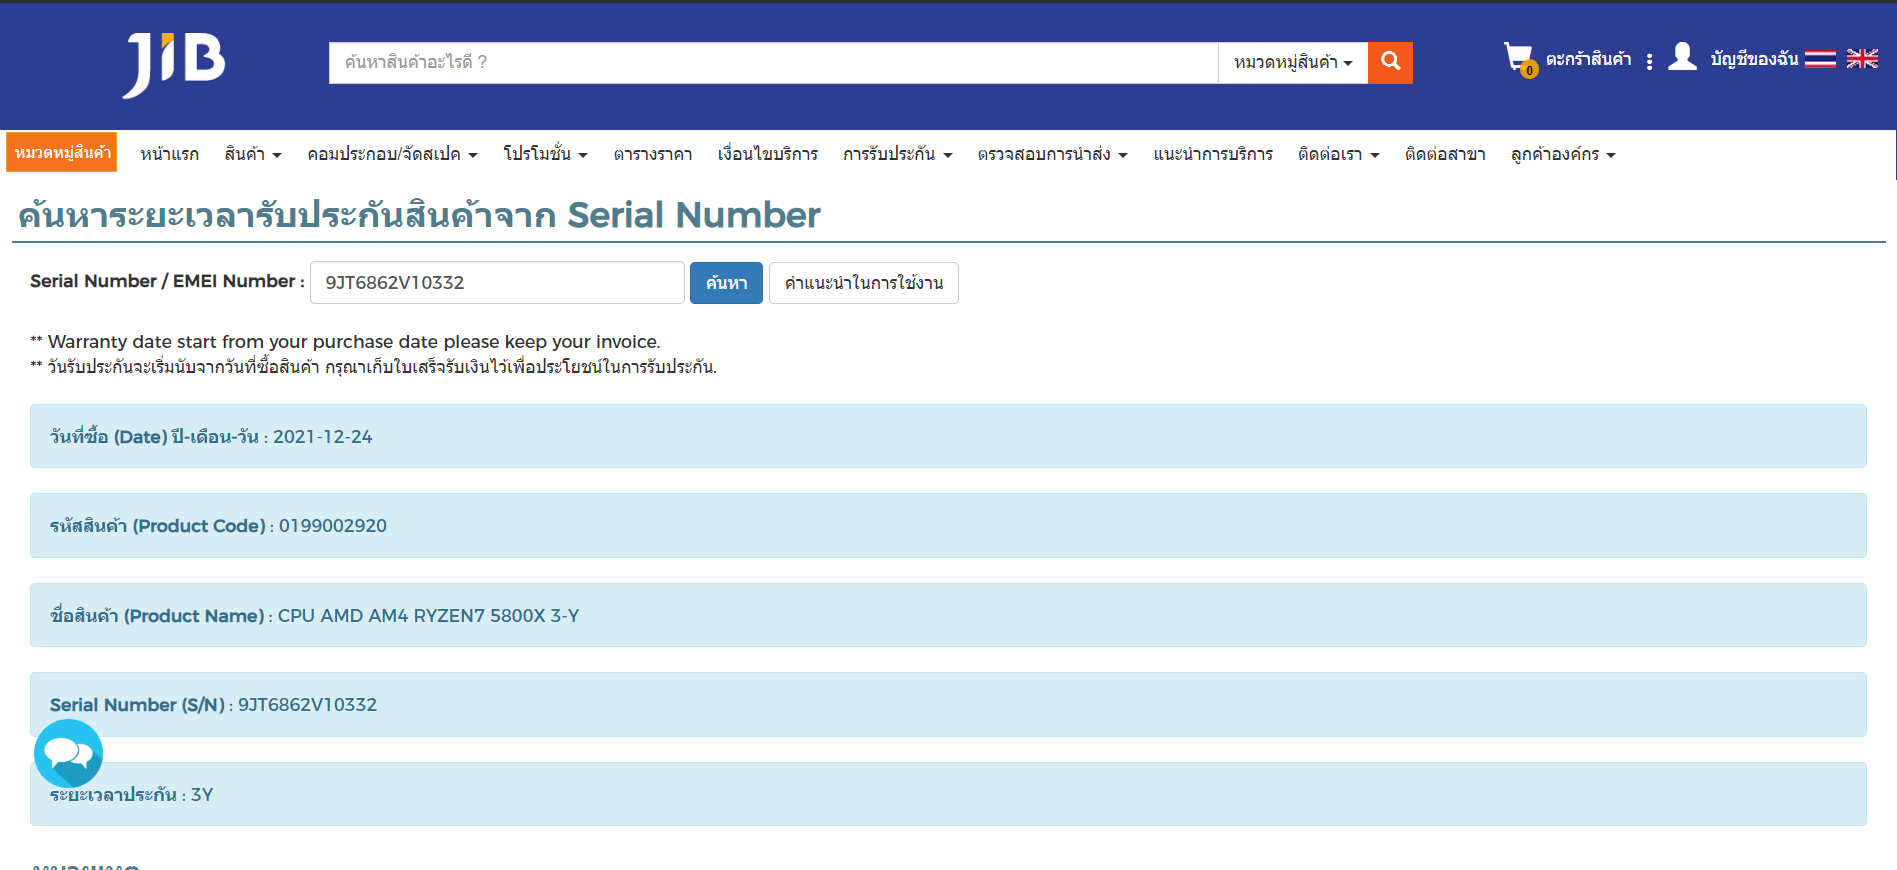Click the JIB logo
The height and width of the screenshot is (870, 1897).
click(x=174, y=65)
